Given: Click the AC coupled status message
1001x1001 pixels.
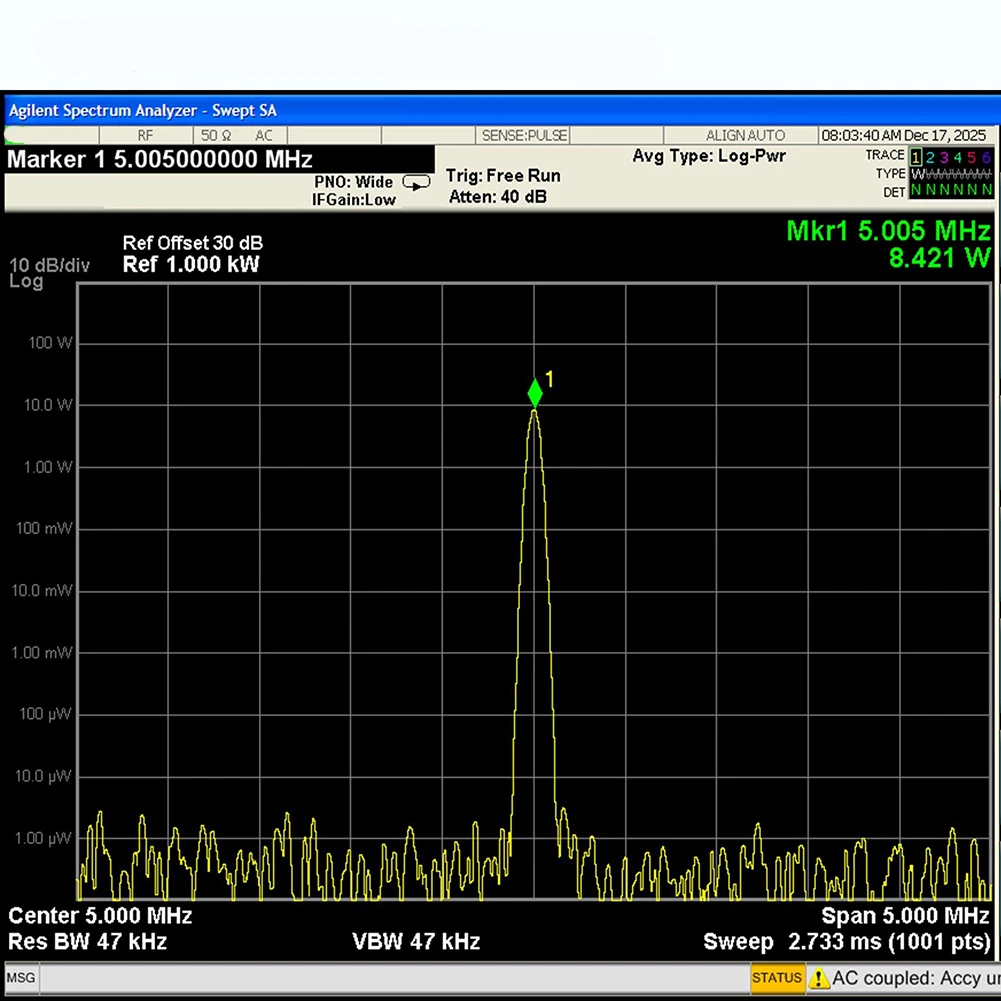Looking at the screenshot, I should [915, 978].
